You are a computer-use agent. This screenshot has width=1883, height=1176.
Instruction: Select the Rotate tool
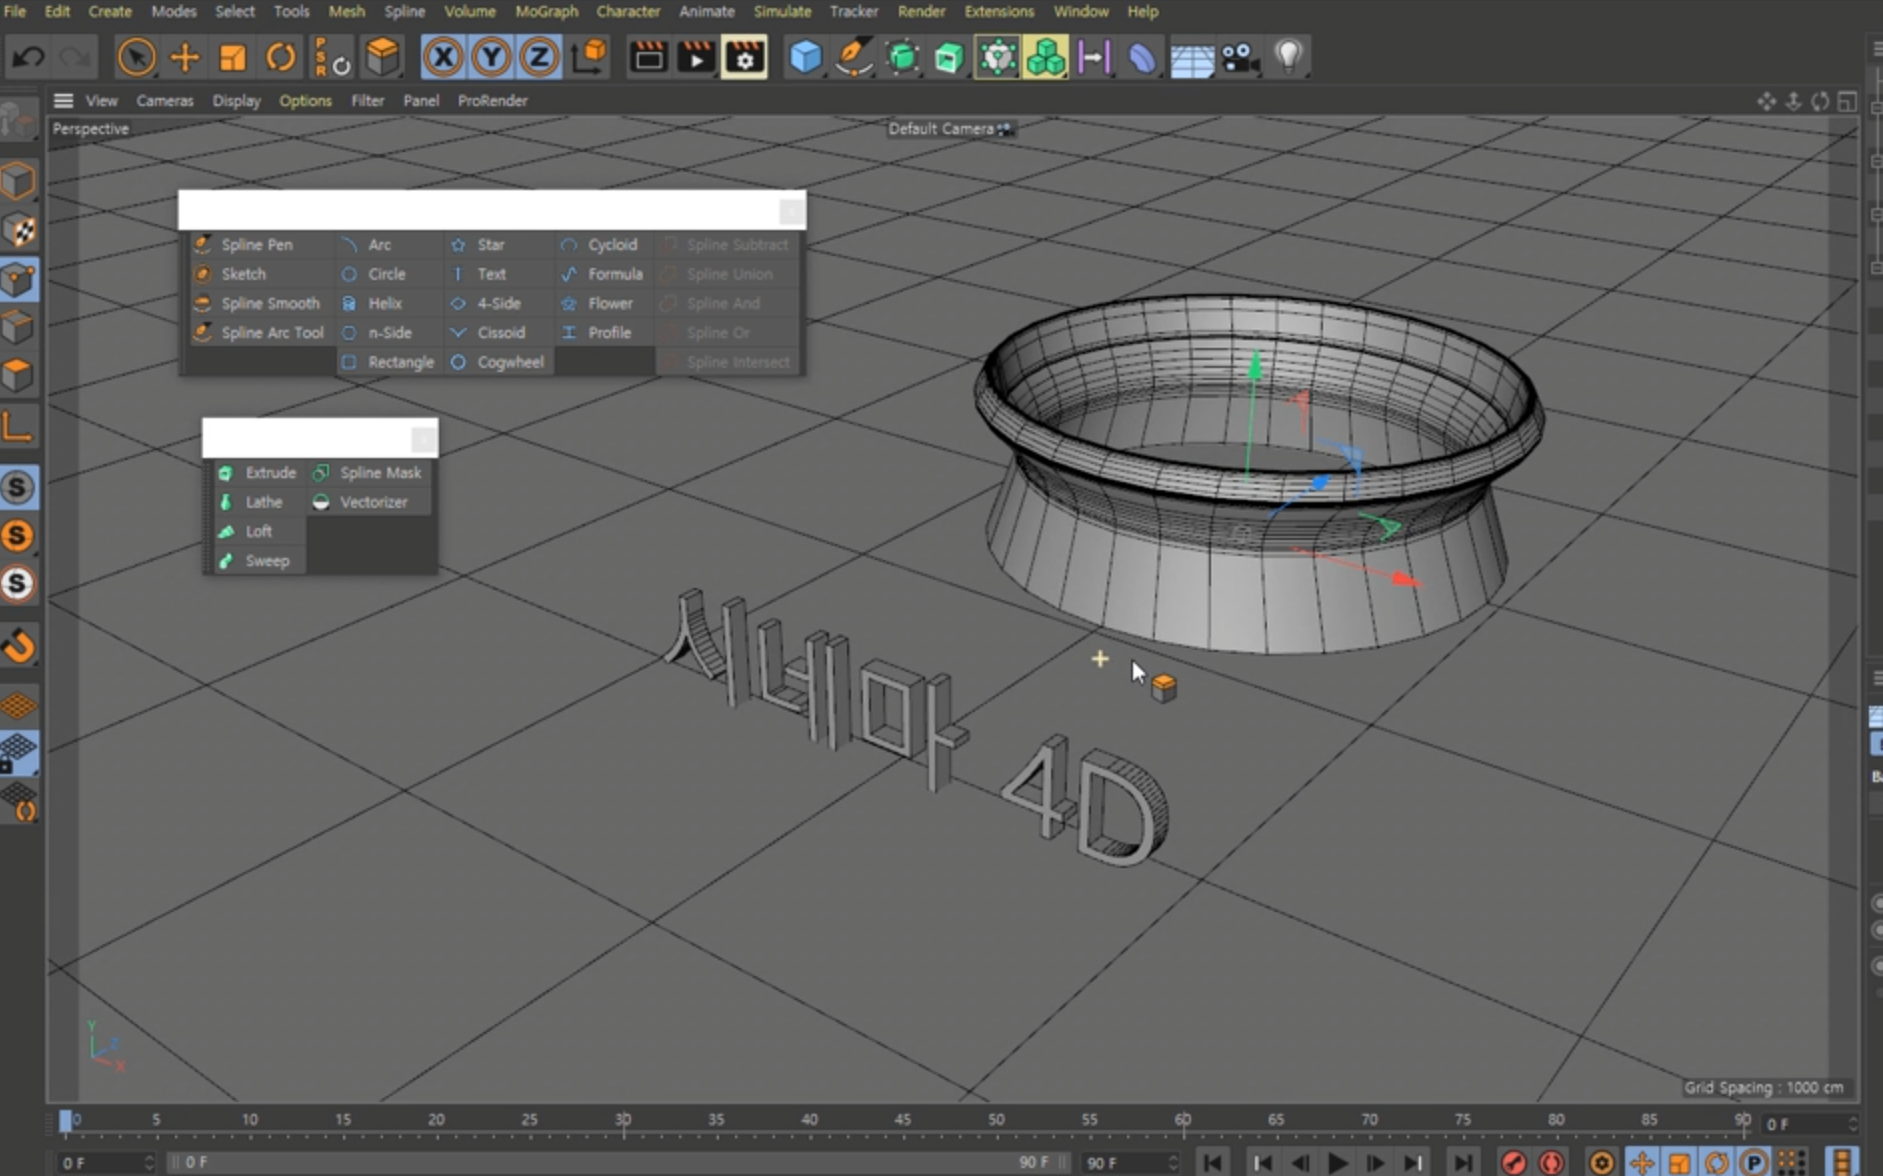click(x=281, y=57)
